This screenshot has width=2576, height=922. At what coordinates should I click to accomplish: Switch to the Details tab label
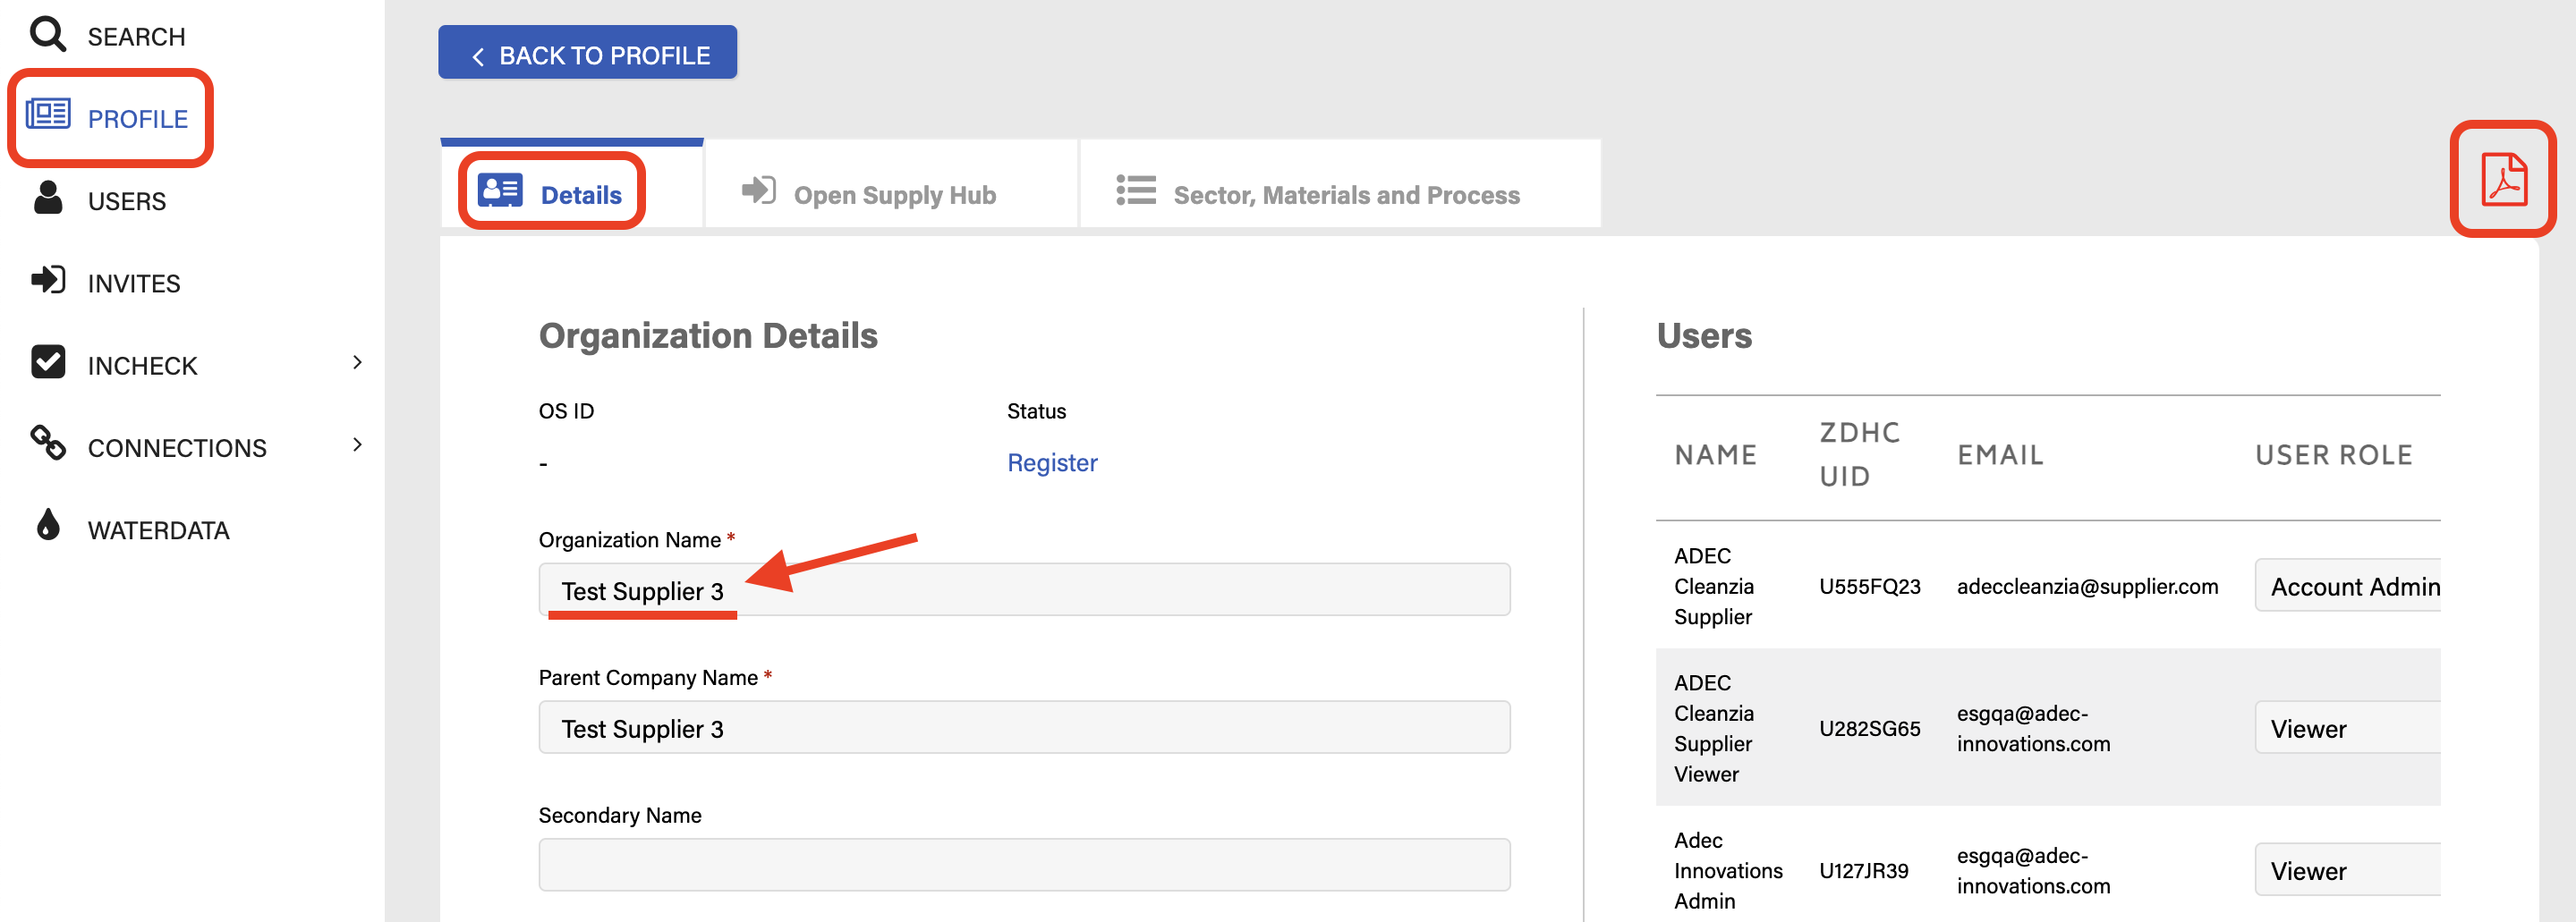click(x=581, y=195)
